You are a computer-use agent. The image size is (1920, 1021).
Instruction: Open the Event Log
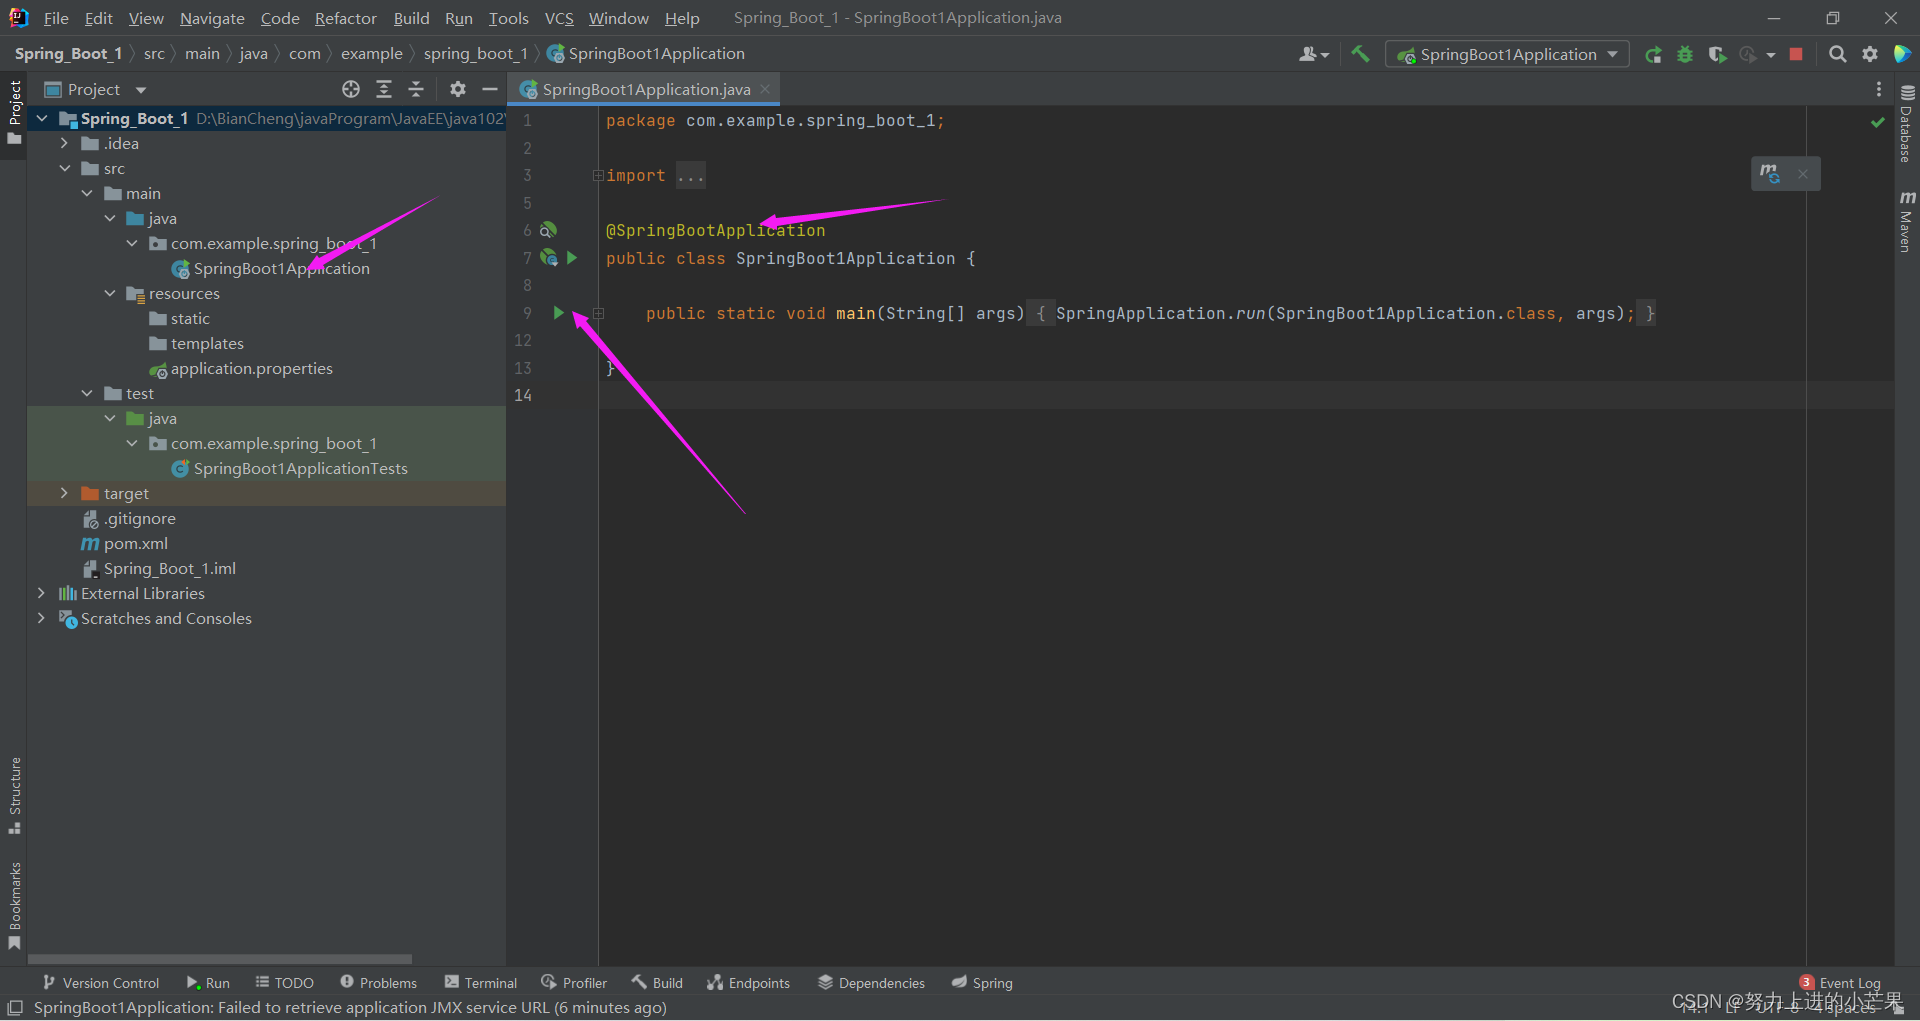(x=1841, y=983)
